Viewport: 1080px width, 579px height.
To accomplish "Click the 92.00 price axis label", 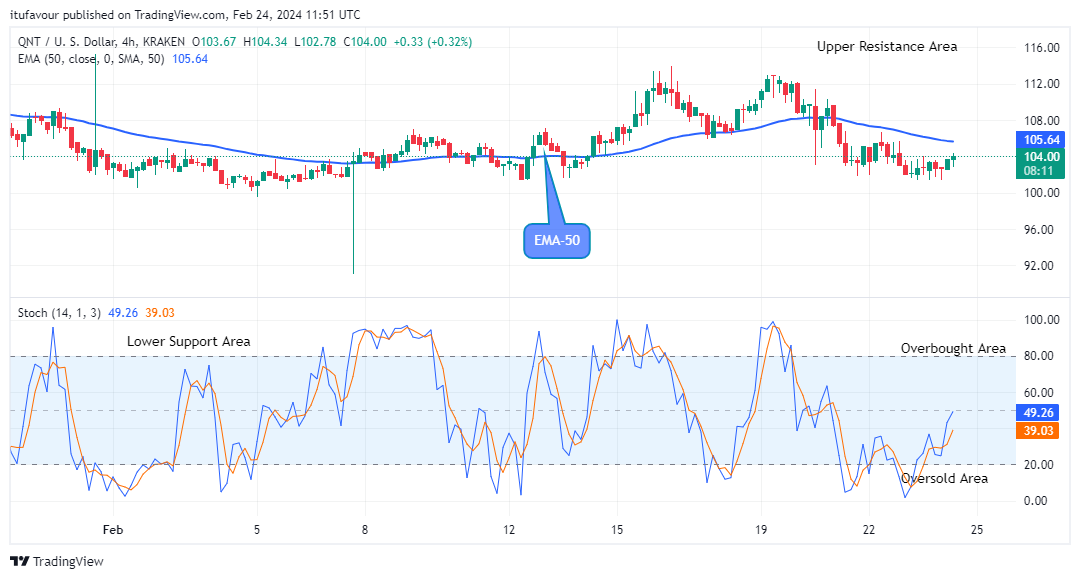I will click(x=1041, y=266).
